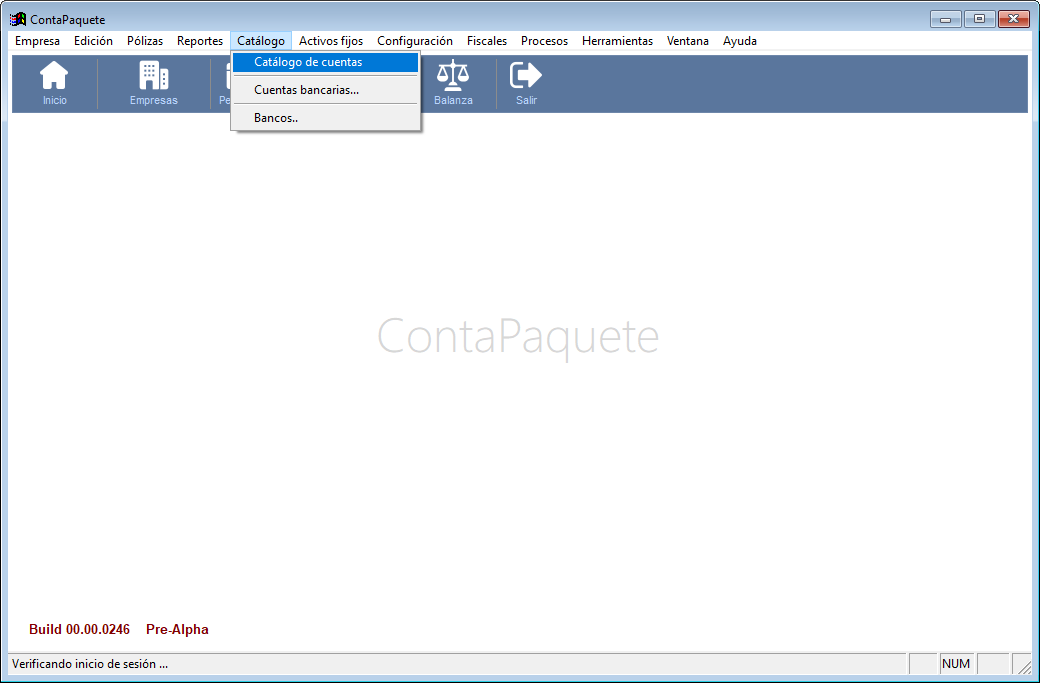Viewport: 1040px width, 683px height.
Task: Click the Pre-Alpha label
Action: click(x=177, y=629)
